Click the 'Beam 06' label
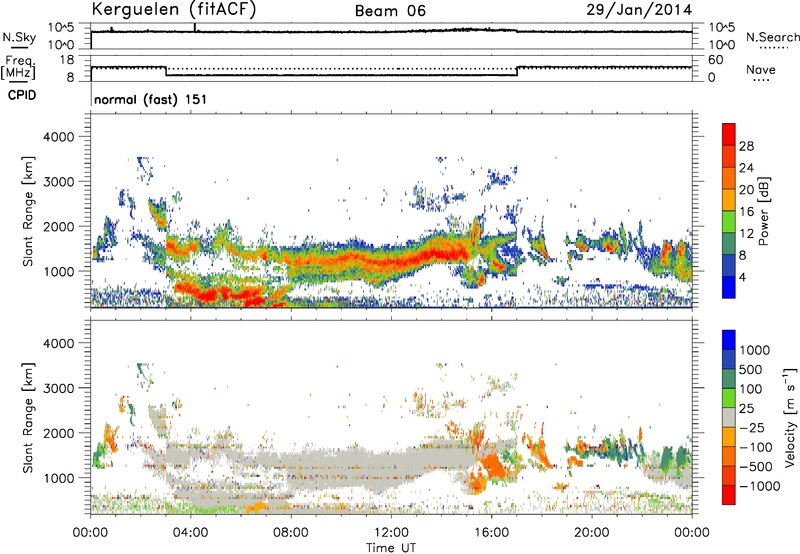 coord(390,11)
